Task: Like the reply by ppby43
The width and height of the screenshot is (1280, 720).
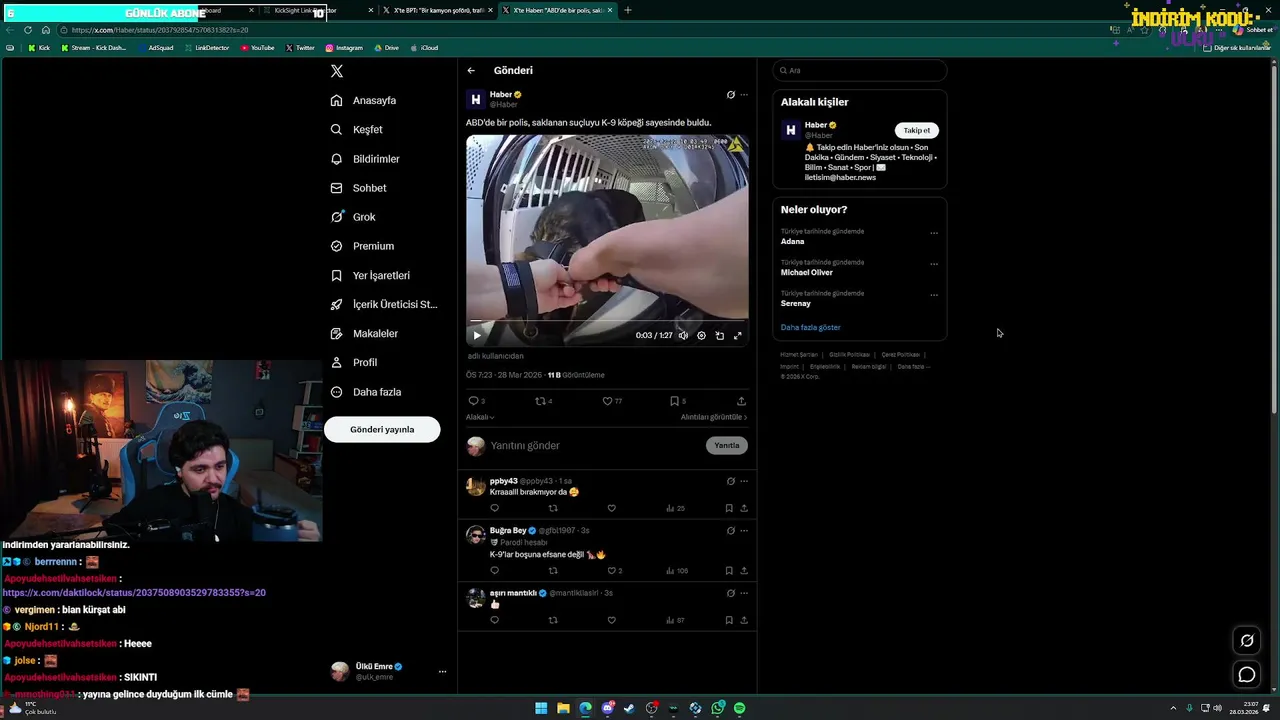Action: pos(611,508)
